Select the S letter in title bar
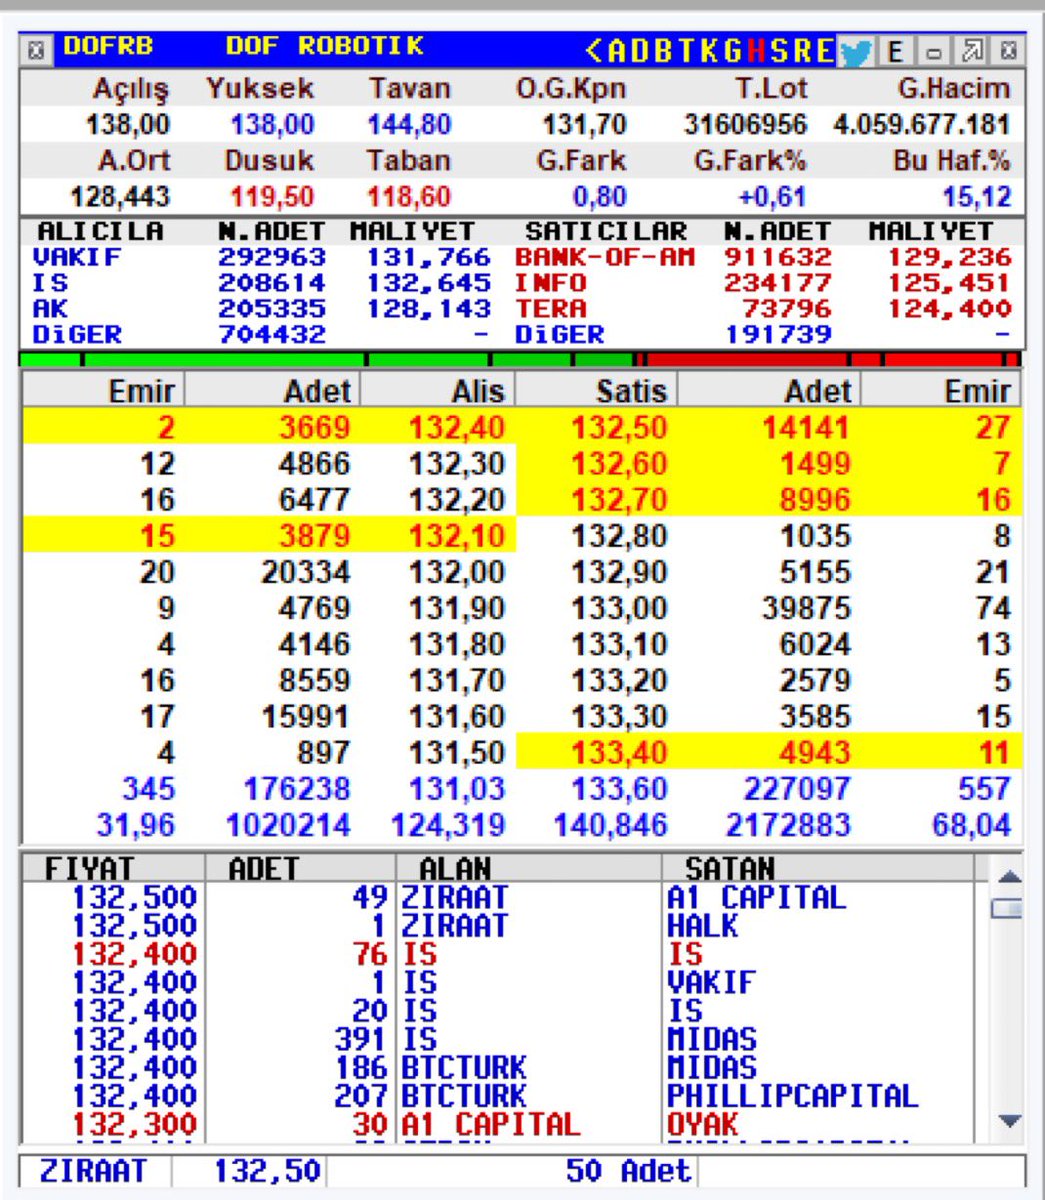1045x1200 pixels. [779, 50]
